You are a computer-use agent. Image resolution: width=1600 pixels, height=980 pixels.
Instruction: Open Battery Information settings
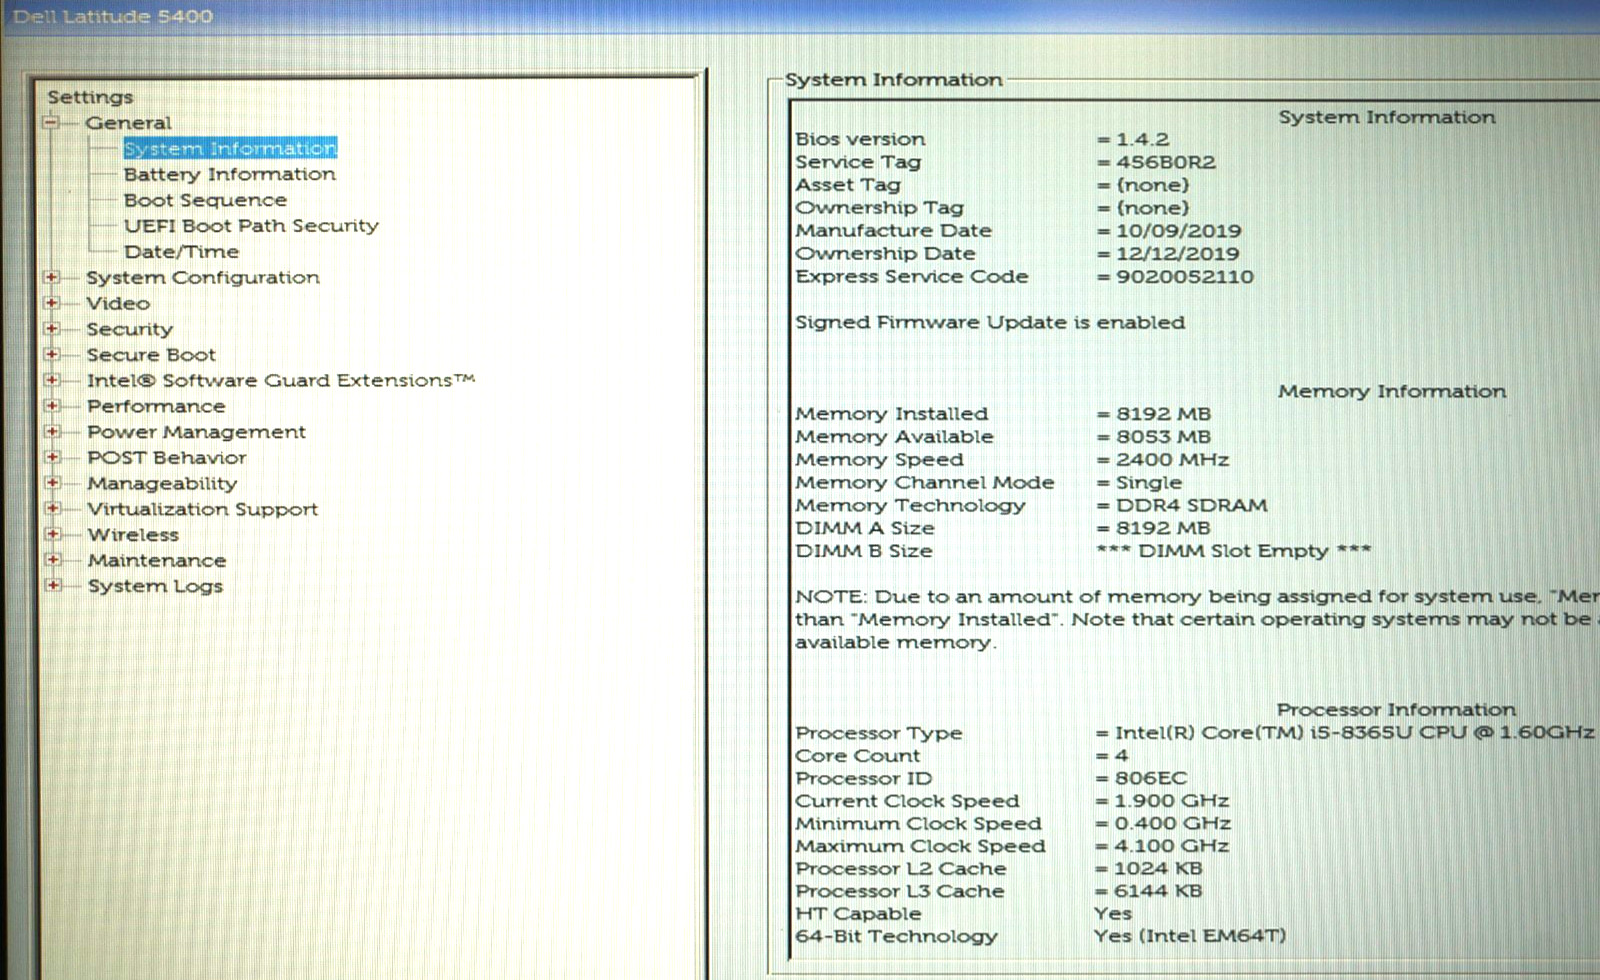[230, 174]
